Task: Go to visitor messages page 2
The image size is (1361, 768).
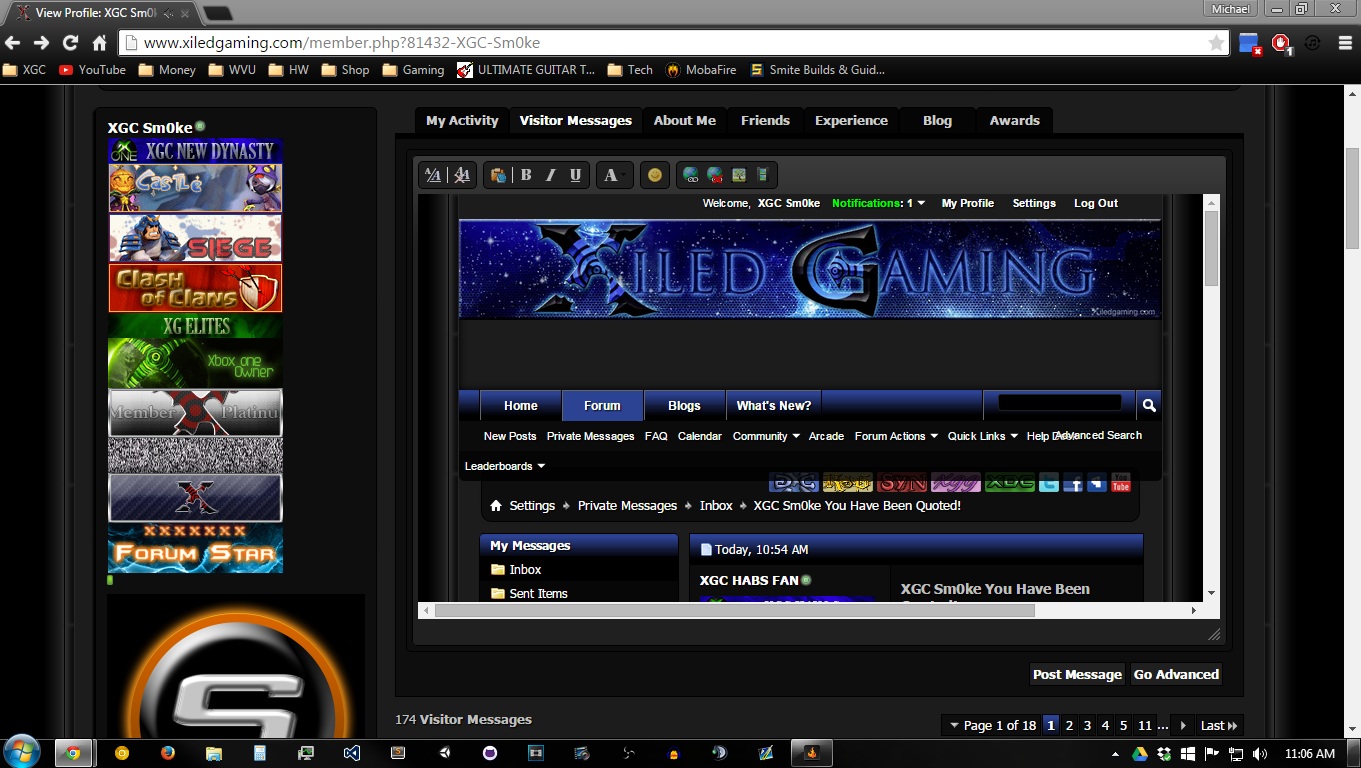Action: 1069,725
